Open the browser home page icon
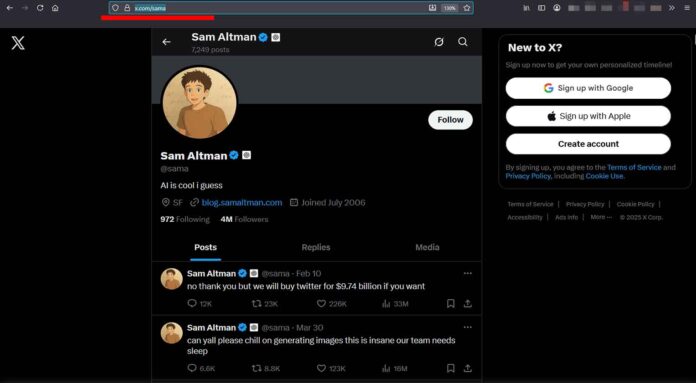The height and width of the screenshot is (383, 696). point(55,8)
